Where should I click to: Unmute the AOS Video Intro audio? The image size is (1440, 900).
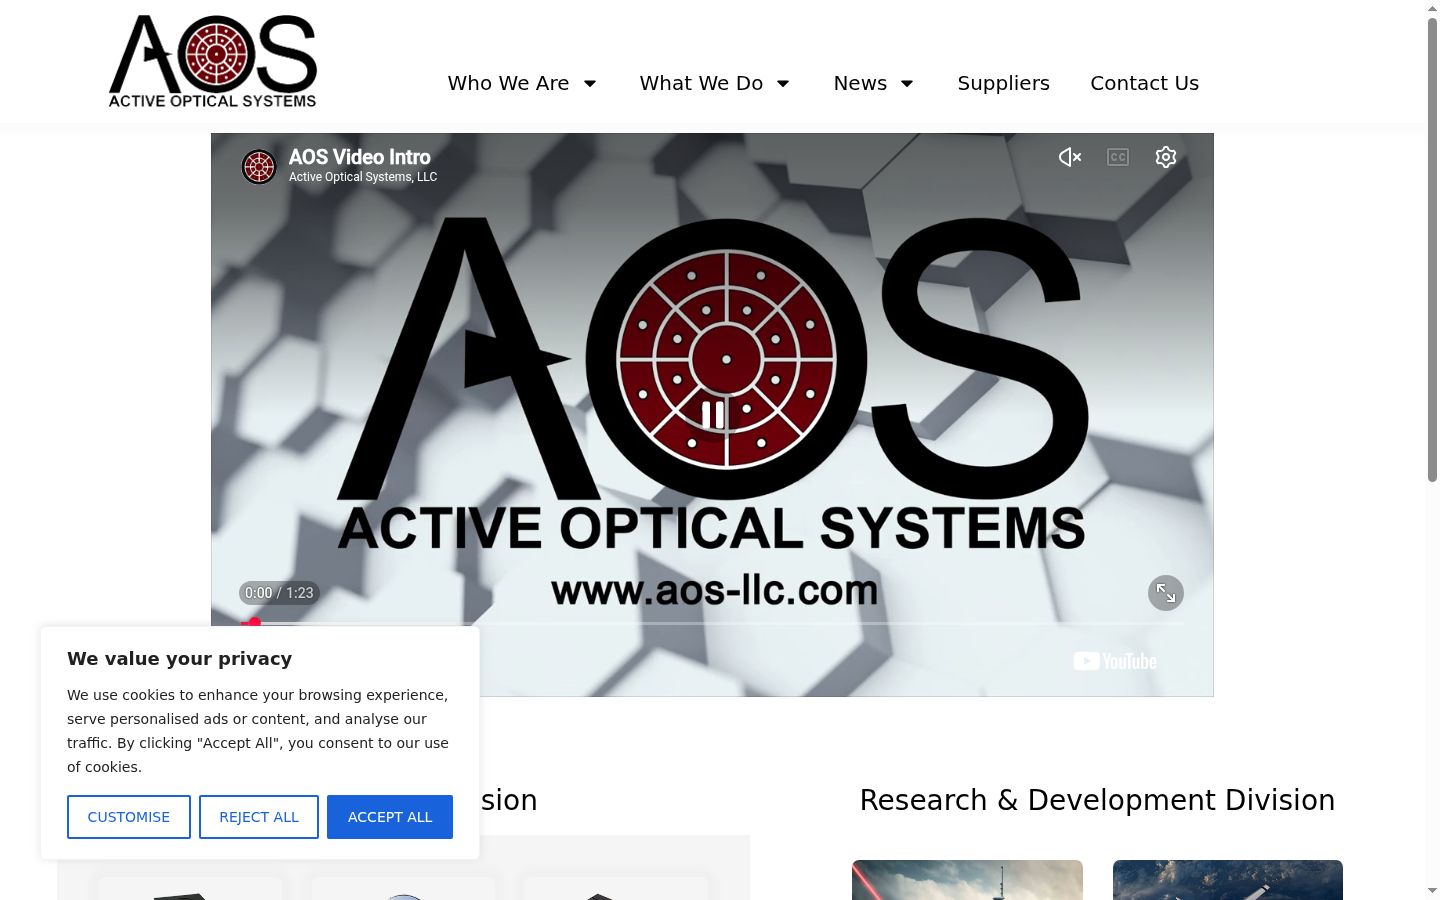[1070, 157]
